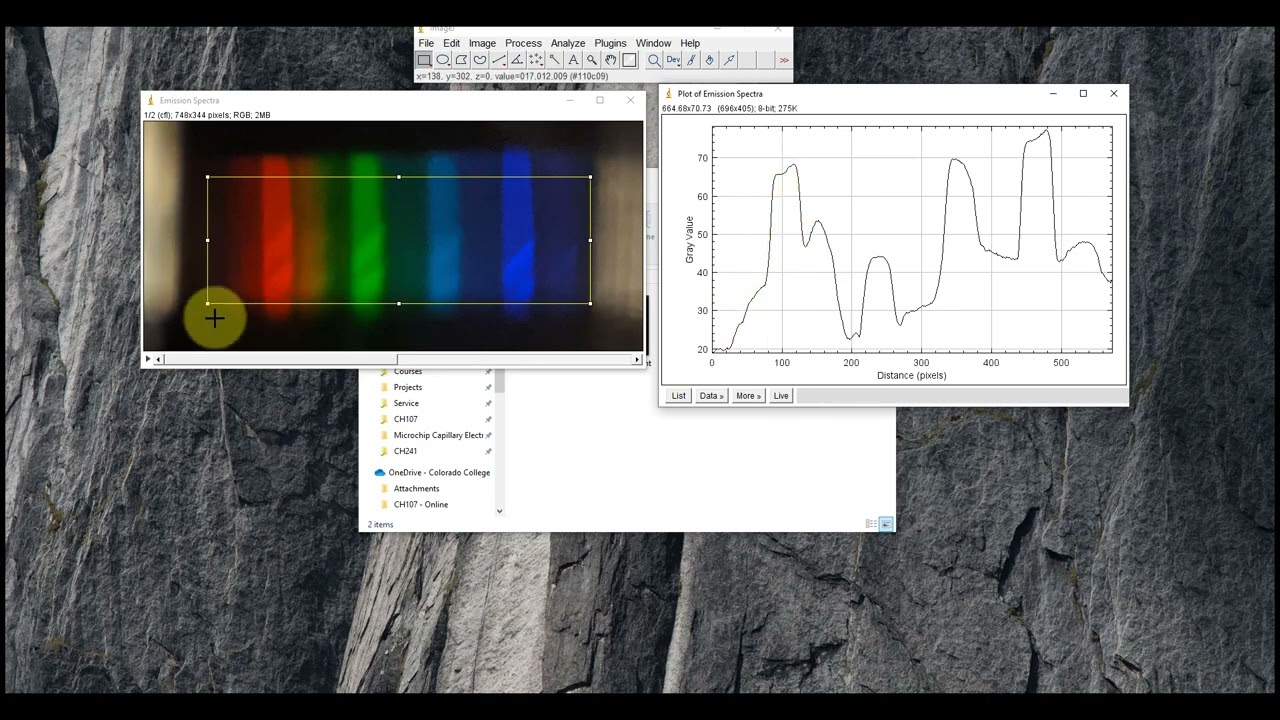1280x720 pixels.
Task: Select the Multi-point tool
Action: tap(536, 60)
